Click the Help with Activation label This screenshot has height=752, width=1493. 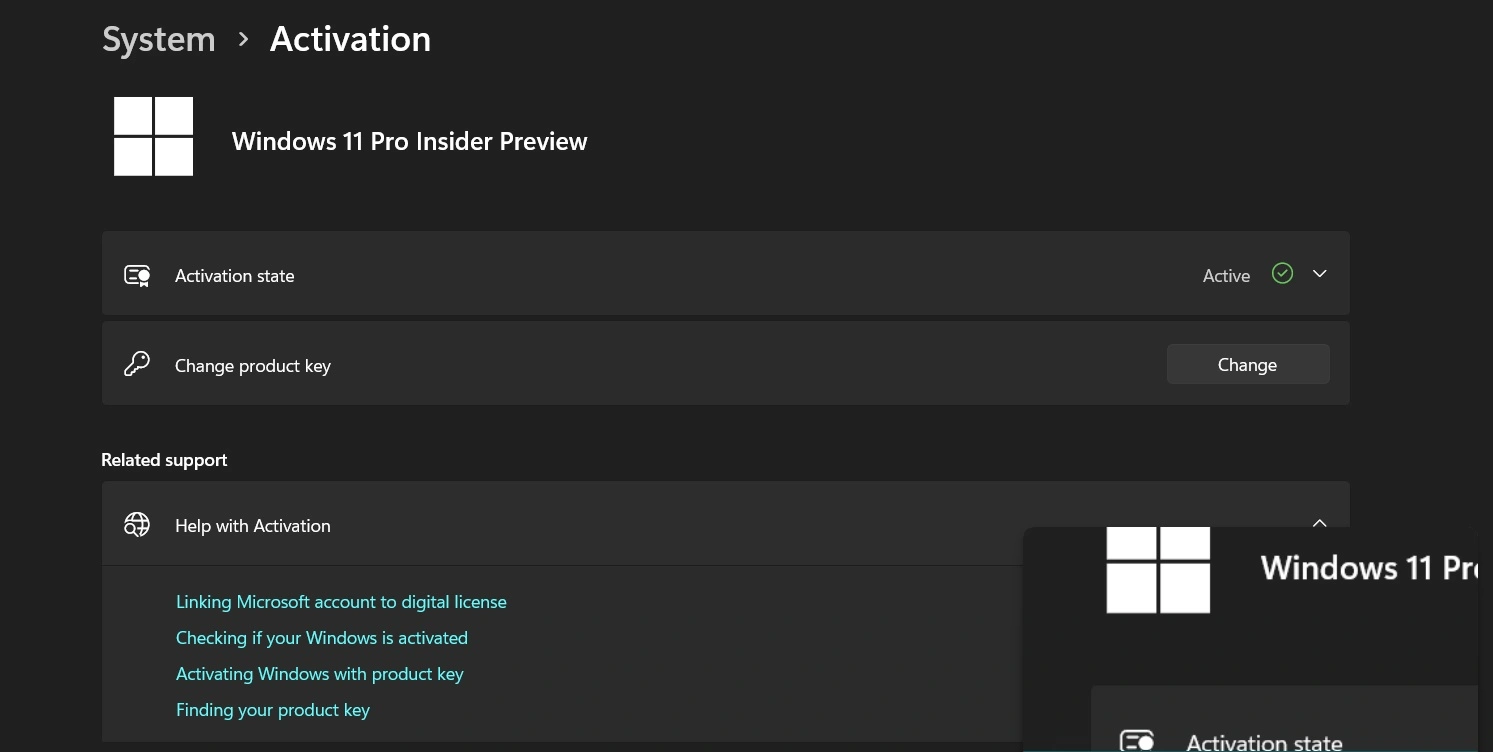point(253,526)
